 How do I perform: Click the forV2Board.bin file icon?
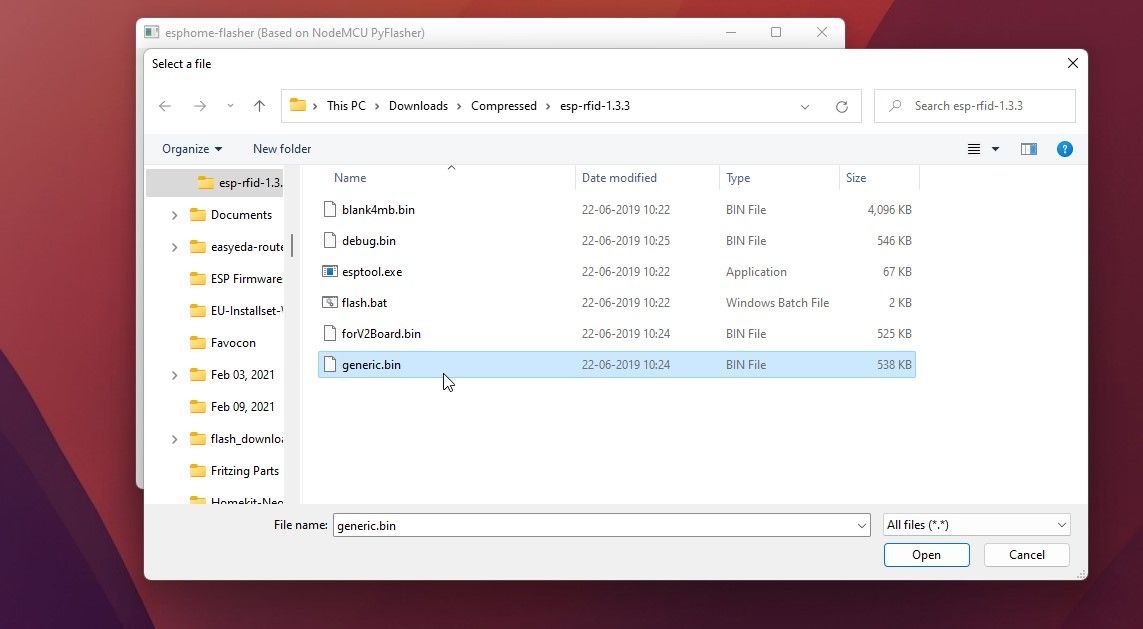click(x=330, y=334)
